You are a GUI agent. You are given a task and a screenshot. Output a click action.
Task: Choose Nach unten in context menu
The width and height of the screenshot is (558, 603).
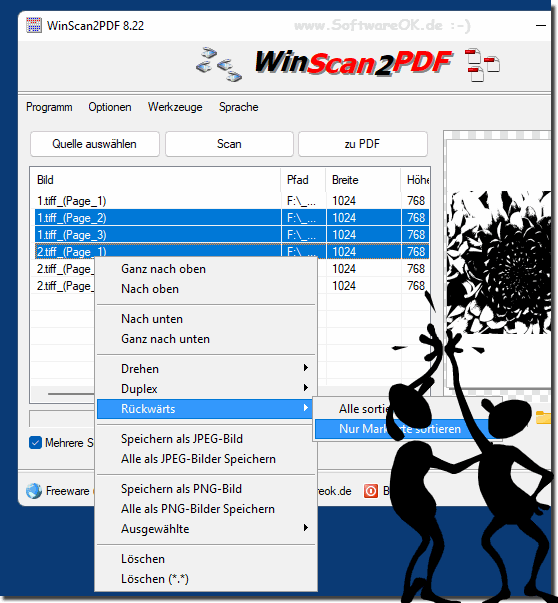coord(206,318)
